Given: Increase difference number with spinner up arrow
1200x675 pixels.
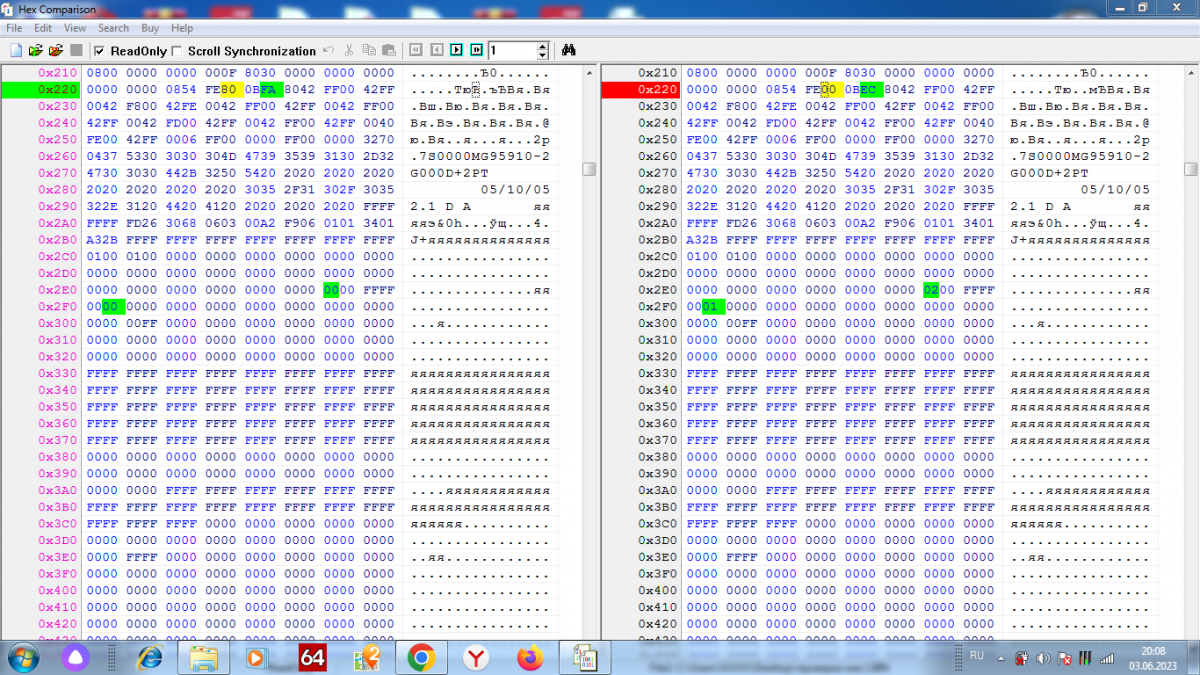Looking at the screenshot, I should (543, 46).
